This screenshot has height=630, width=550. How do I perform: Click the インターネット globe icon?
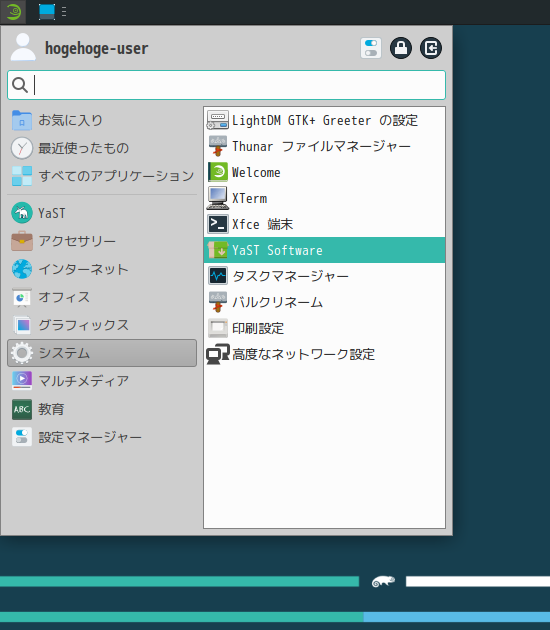click(x=22, y=269)
